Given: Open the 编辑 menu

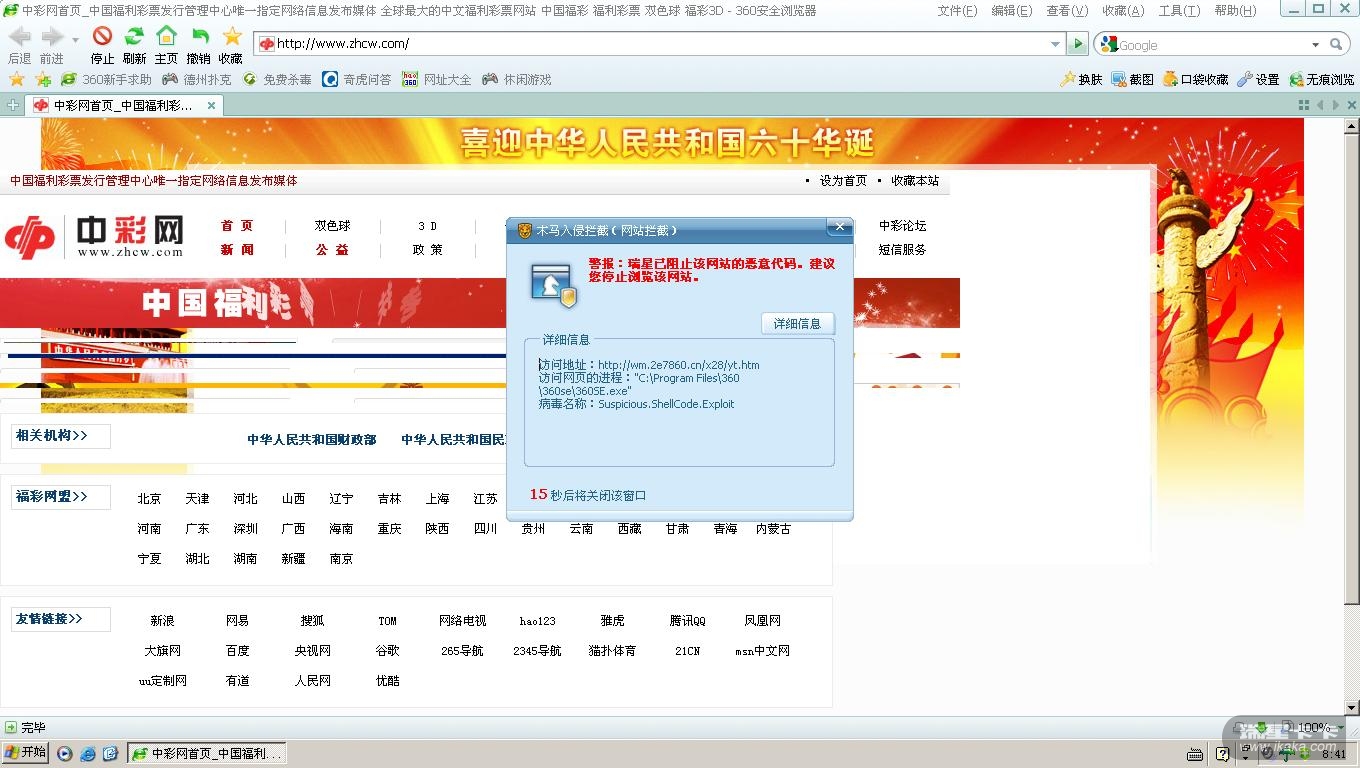Looking at the screenshot, I should pyautogui.click(x=1011, y=11).
